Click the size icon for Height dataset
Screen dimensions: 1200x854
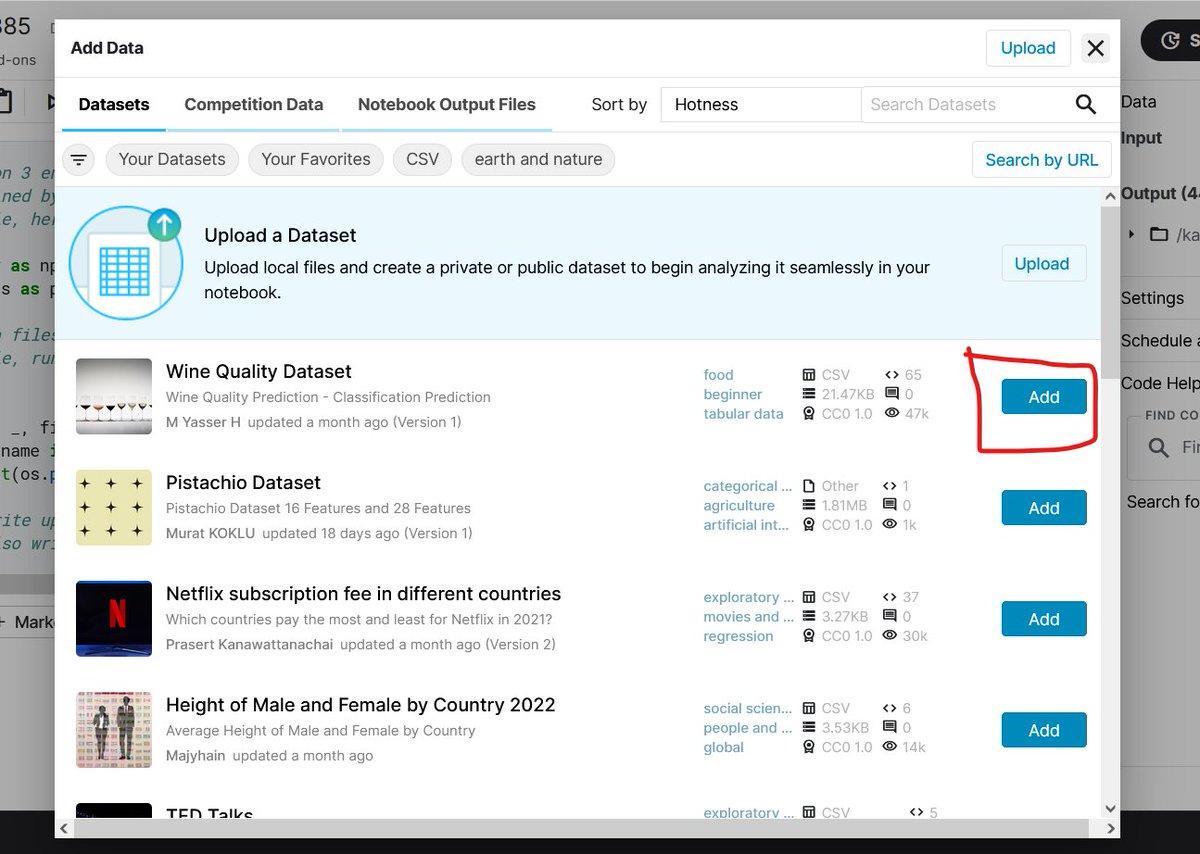tap(809, 727)
